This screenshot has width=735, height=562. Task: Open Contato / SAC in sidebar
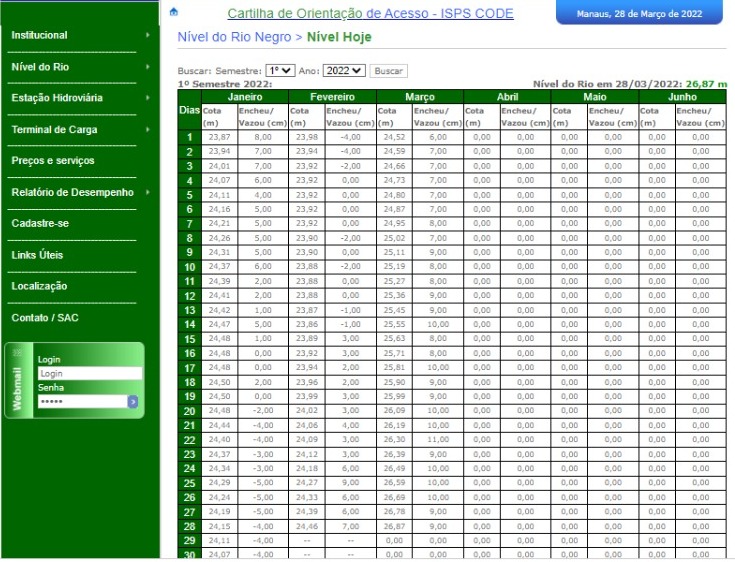point(44,318)
